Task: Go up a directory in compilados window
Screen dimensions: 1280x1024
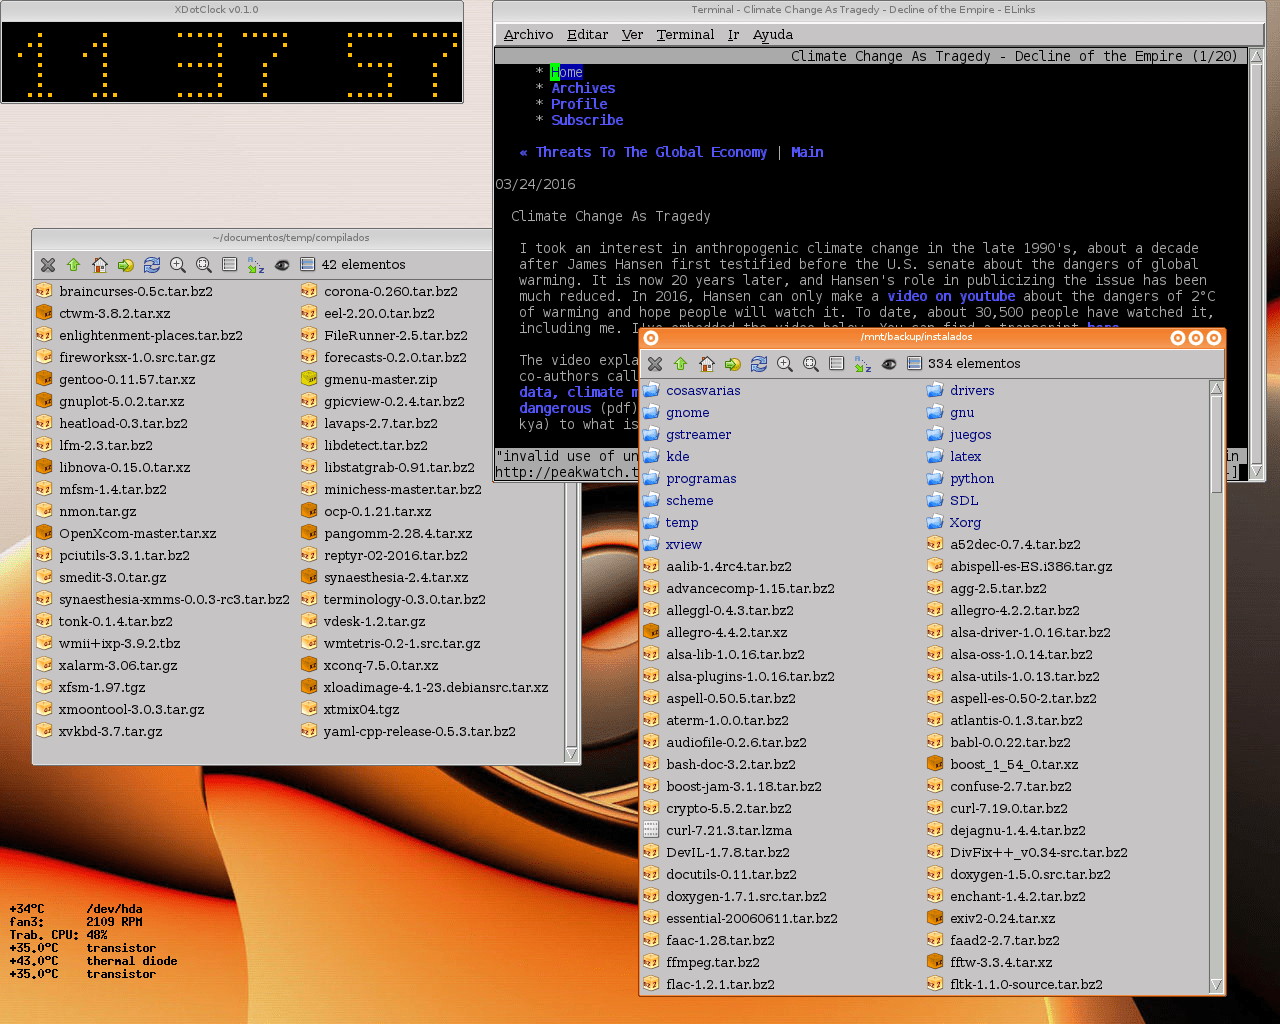Action: [73, 265]
